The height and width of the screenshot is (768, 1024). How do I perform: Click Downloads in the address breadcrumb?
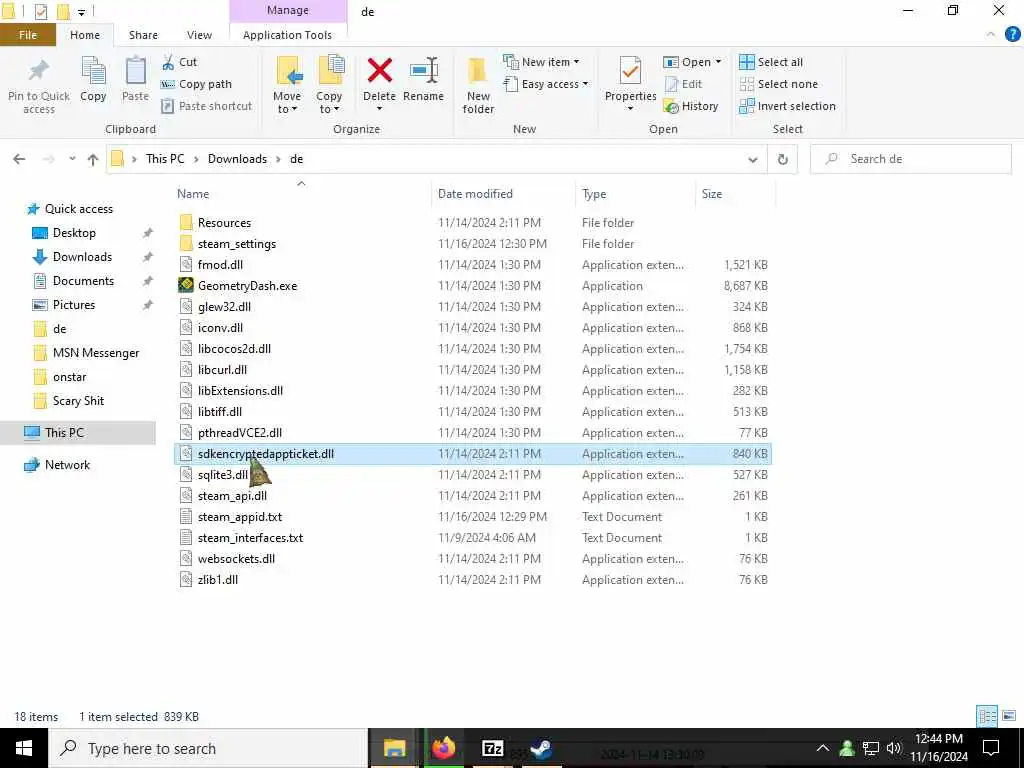237,159
